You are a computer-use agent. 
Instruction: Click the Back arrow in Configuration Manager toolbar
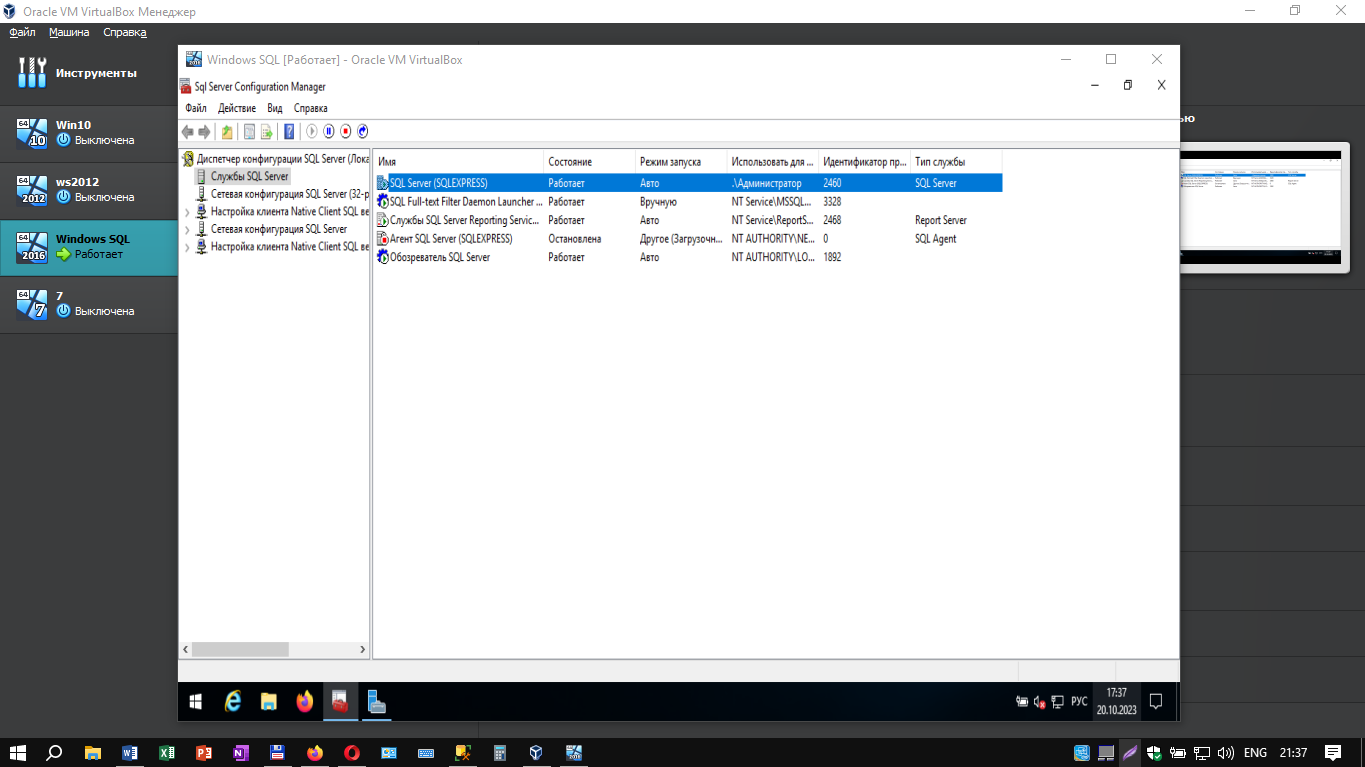pos(187,131)
